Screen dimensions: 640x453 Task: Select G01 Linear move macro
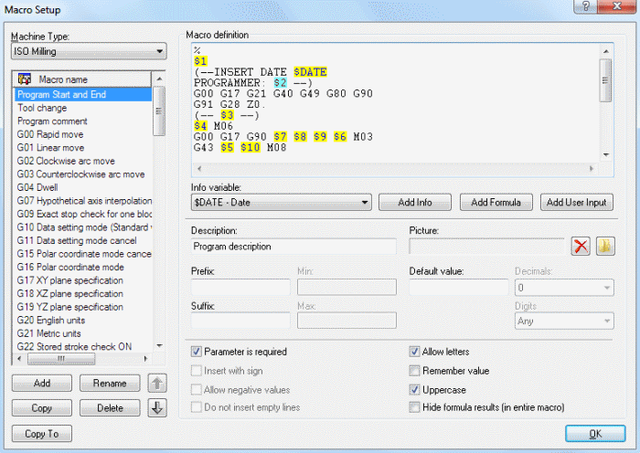pyautogui.click(x=83, y=148)
